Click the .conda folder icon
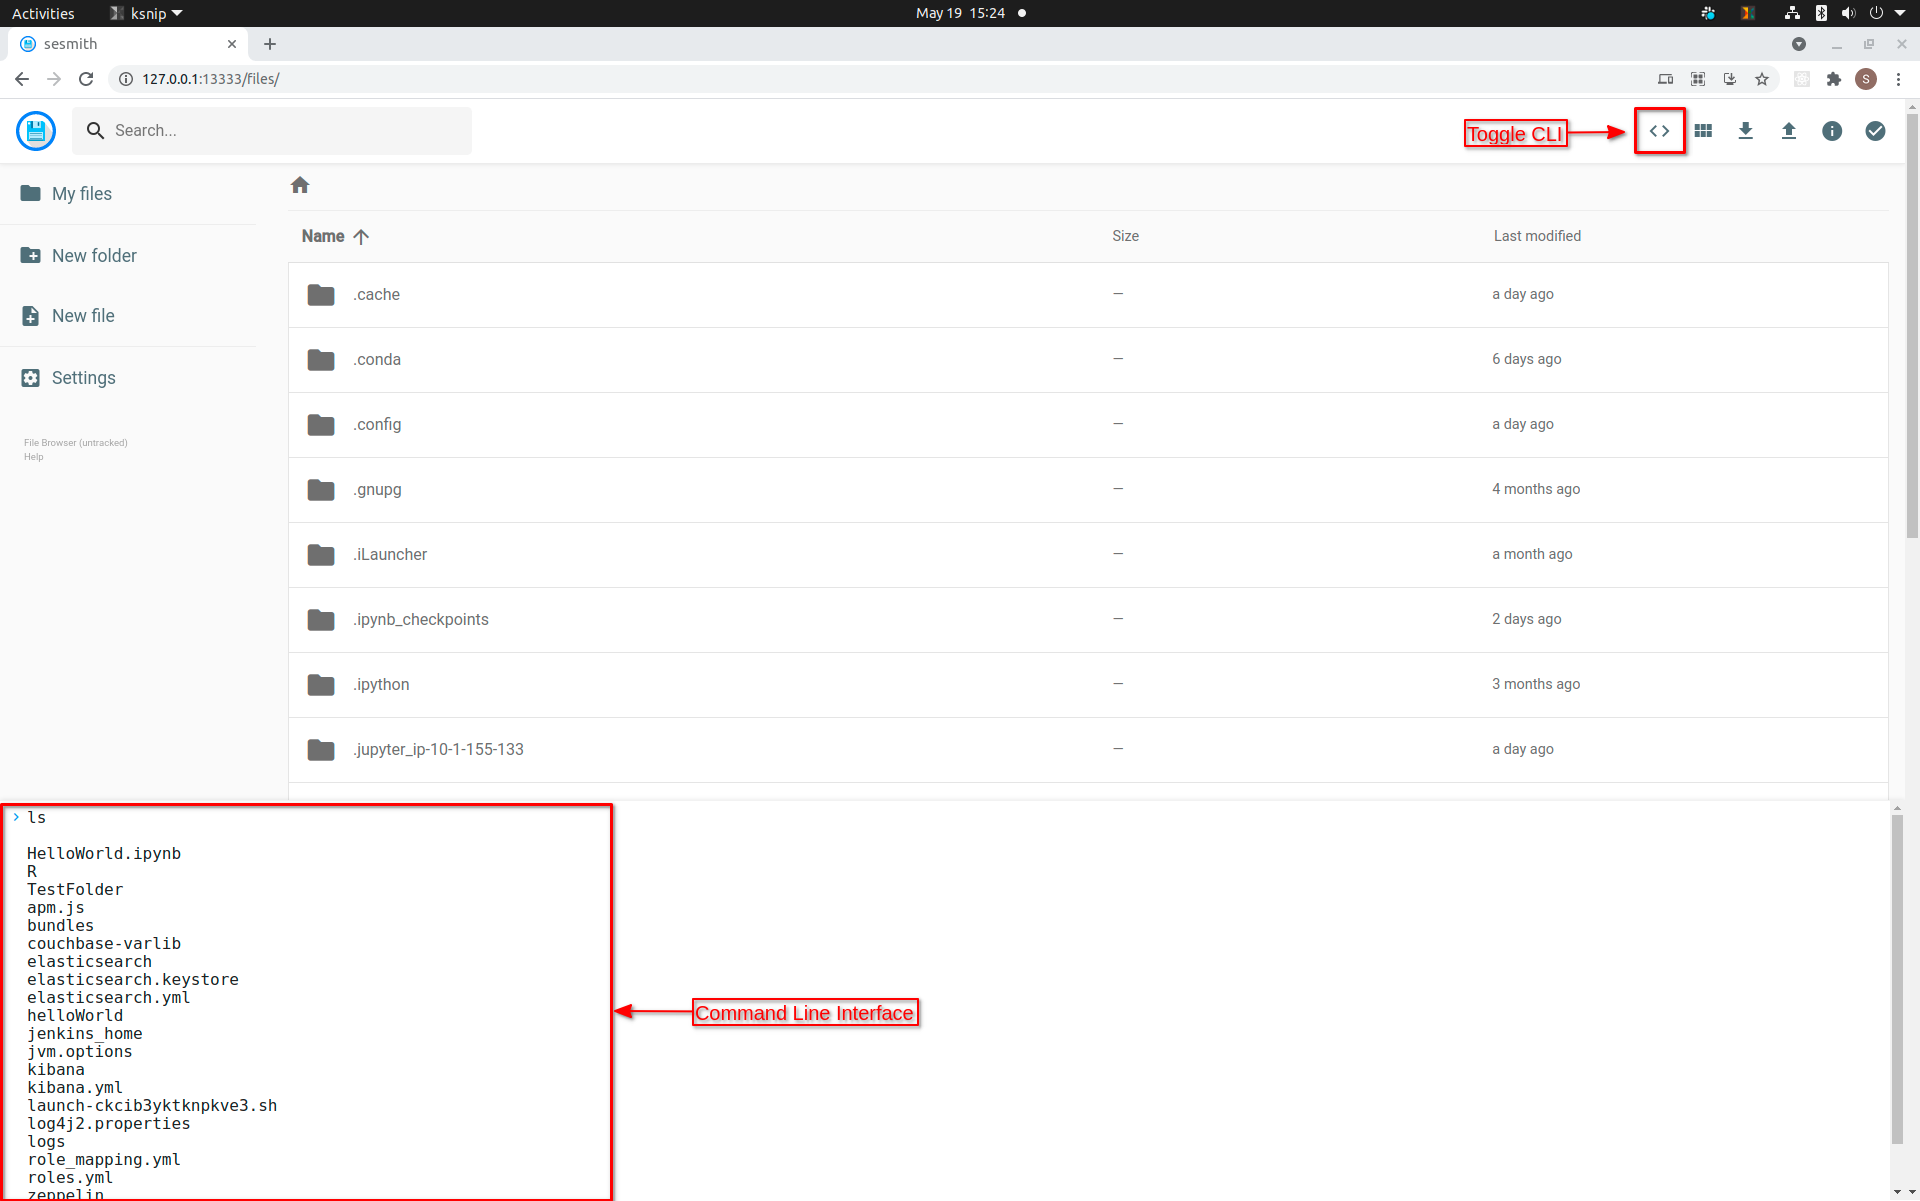Screen dimensions: 1920x1201 (321, 360)
